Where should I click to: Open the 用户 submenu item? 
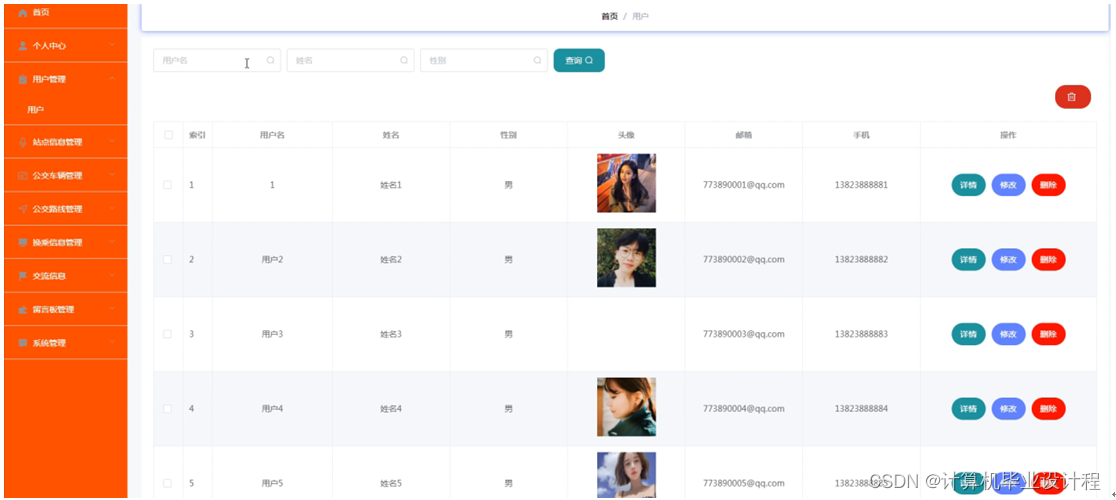[36, 110]
